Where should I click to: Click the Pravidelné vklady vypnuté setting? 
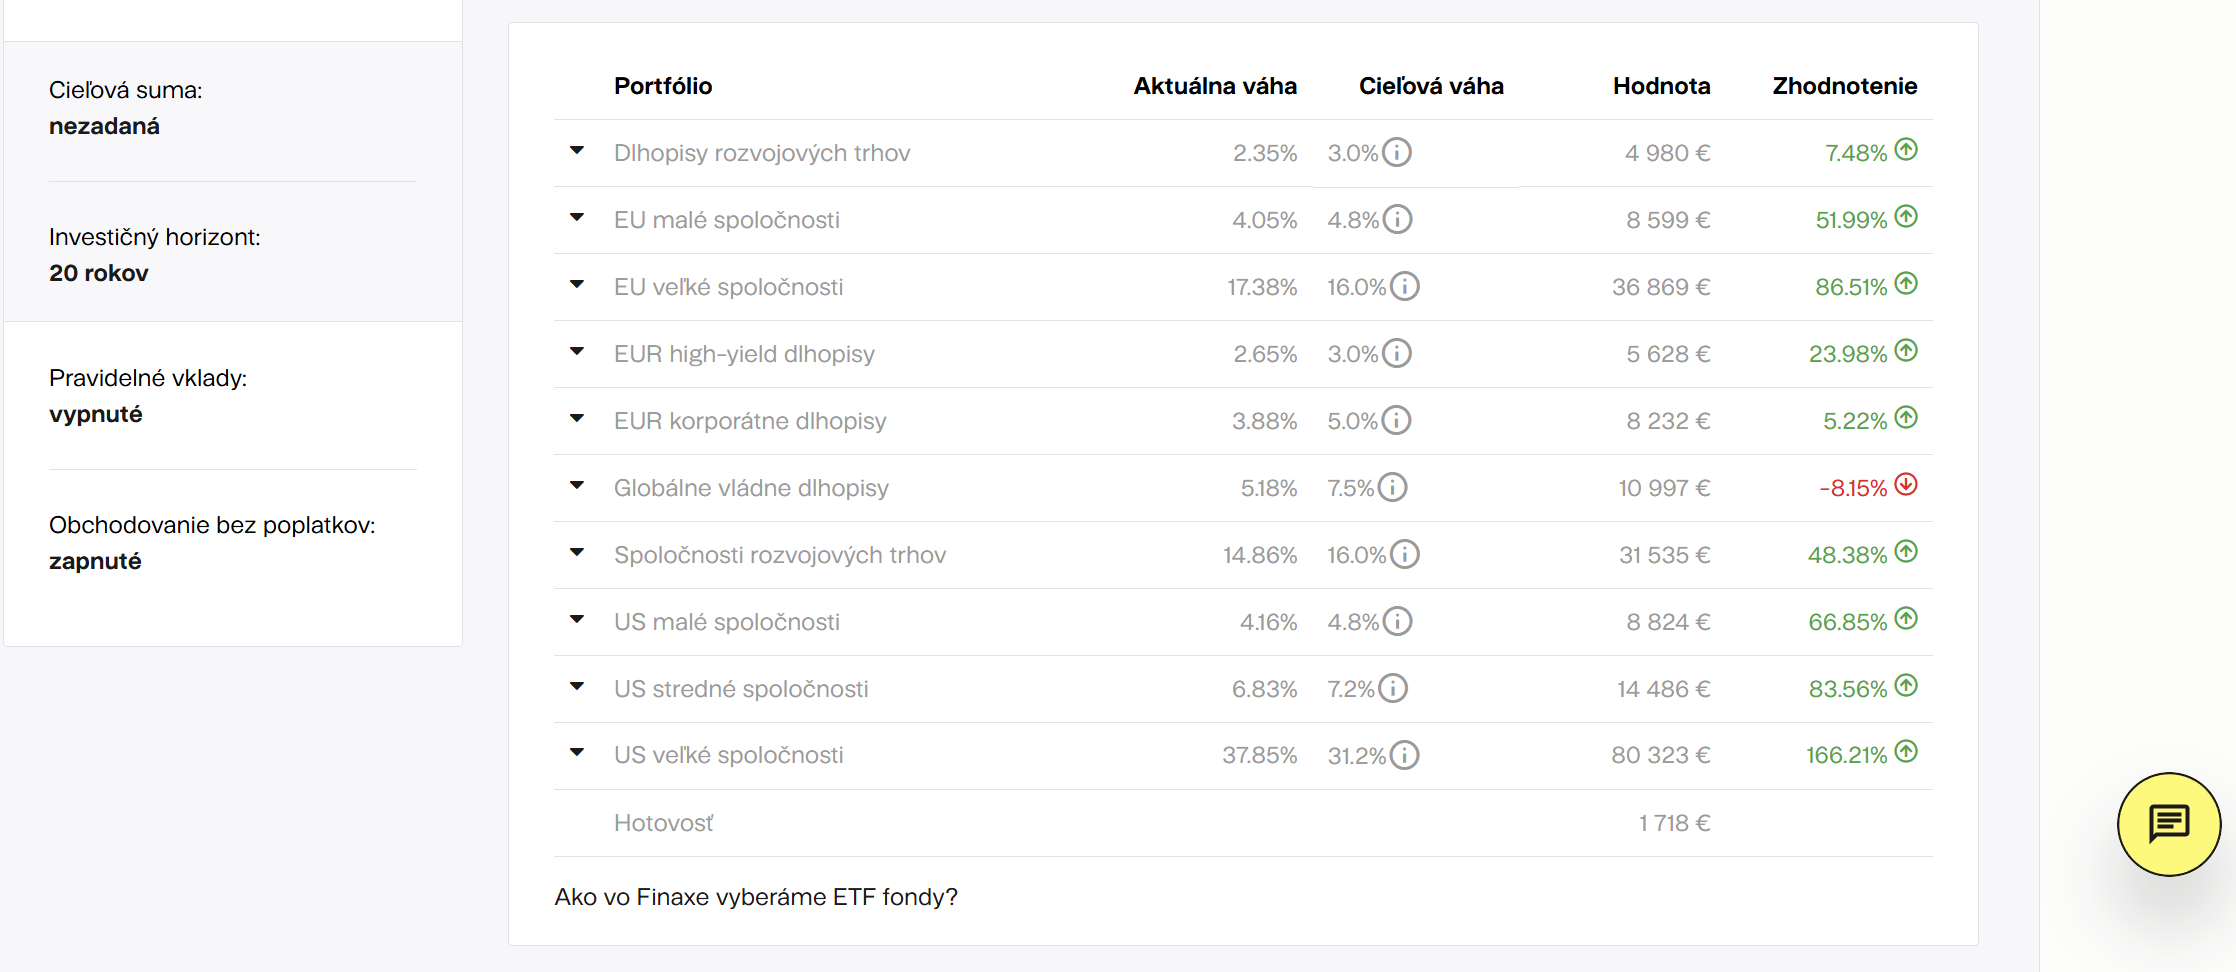click(x=96, y=414)
